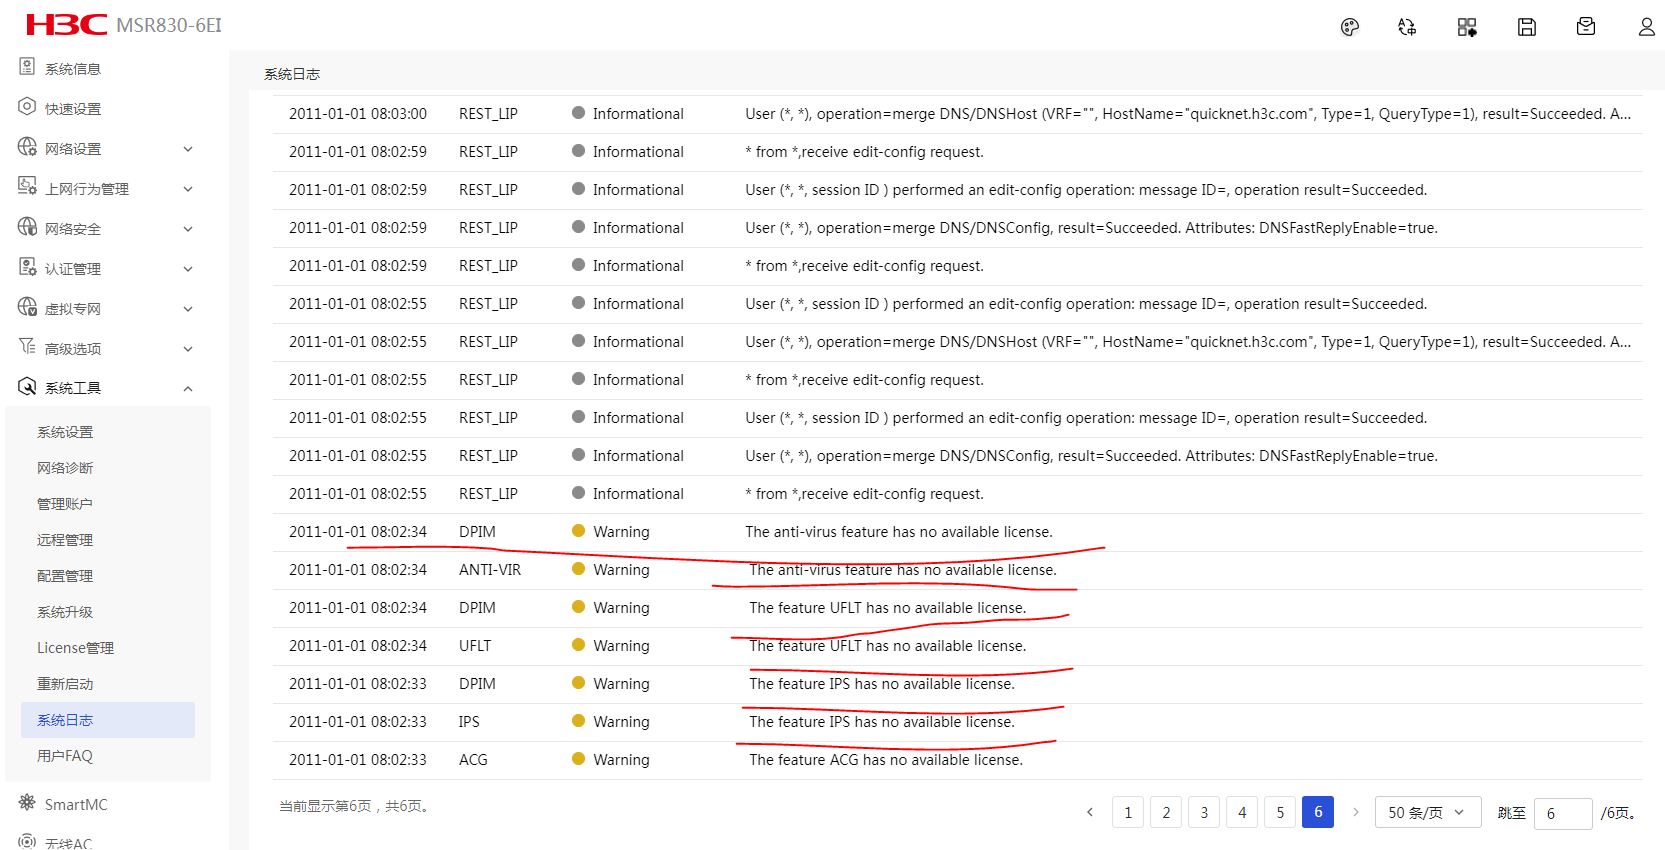Open 管理账户 submenu item
1665x850 pixels.
pos(65,504)
